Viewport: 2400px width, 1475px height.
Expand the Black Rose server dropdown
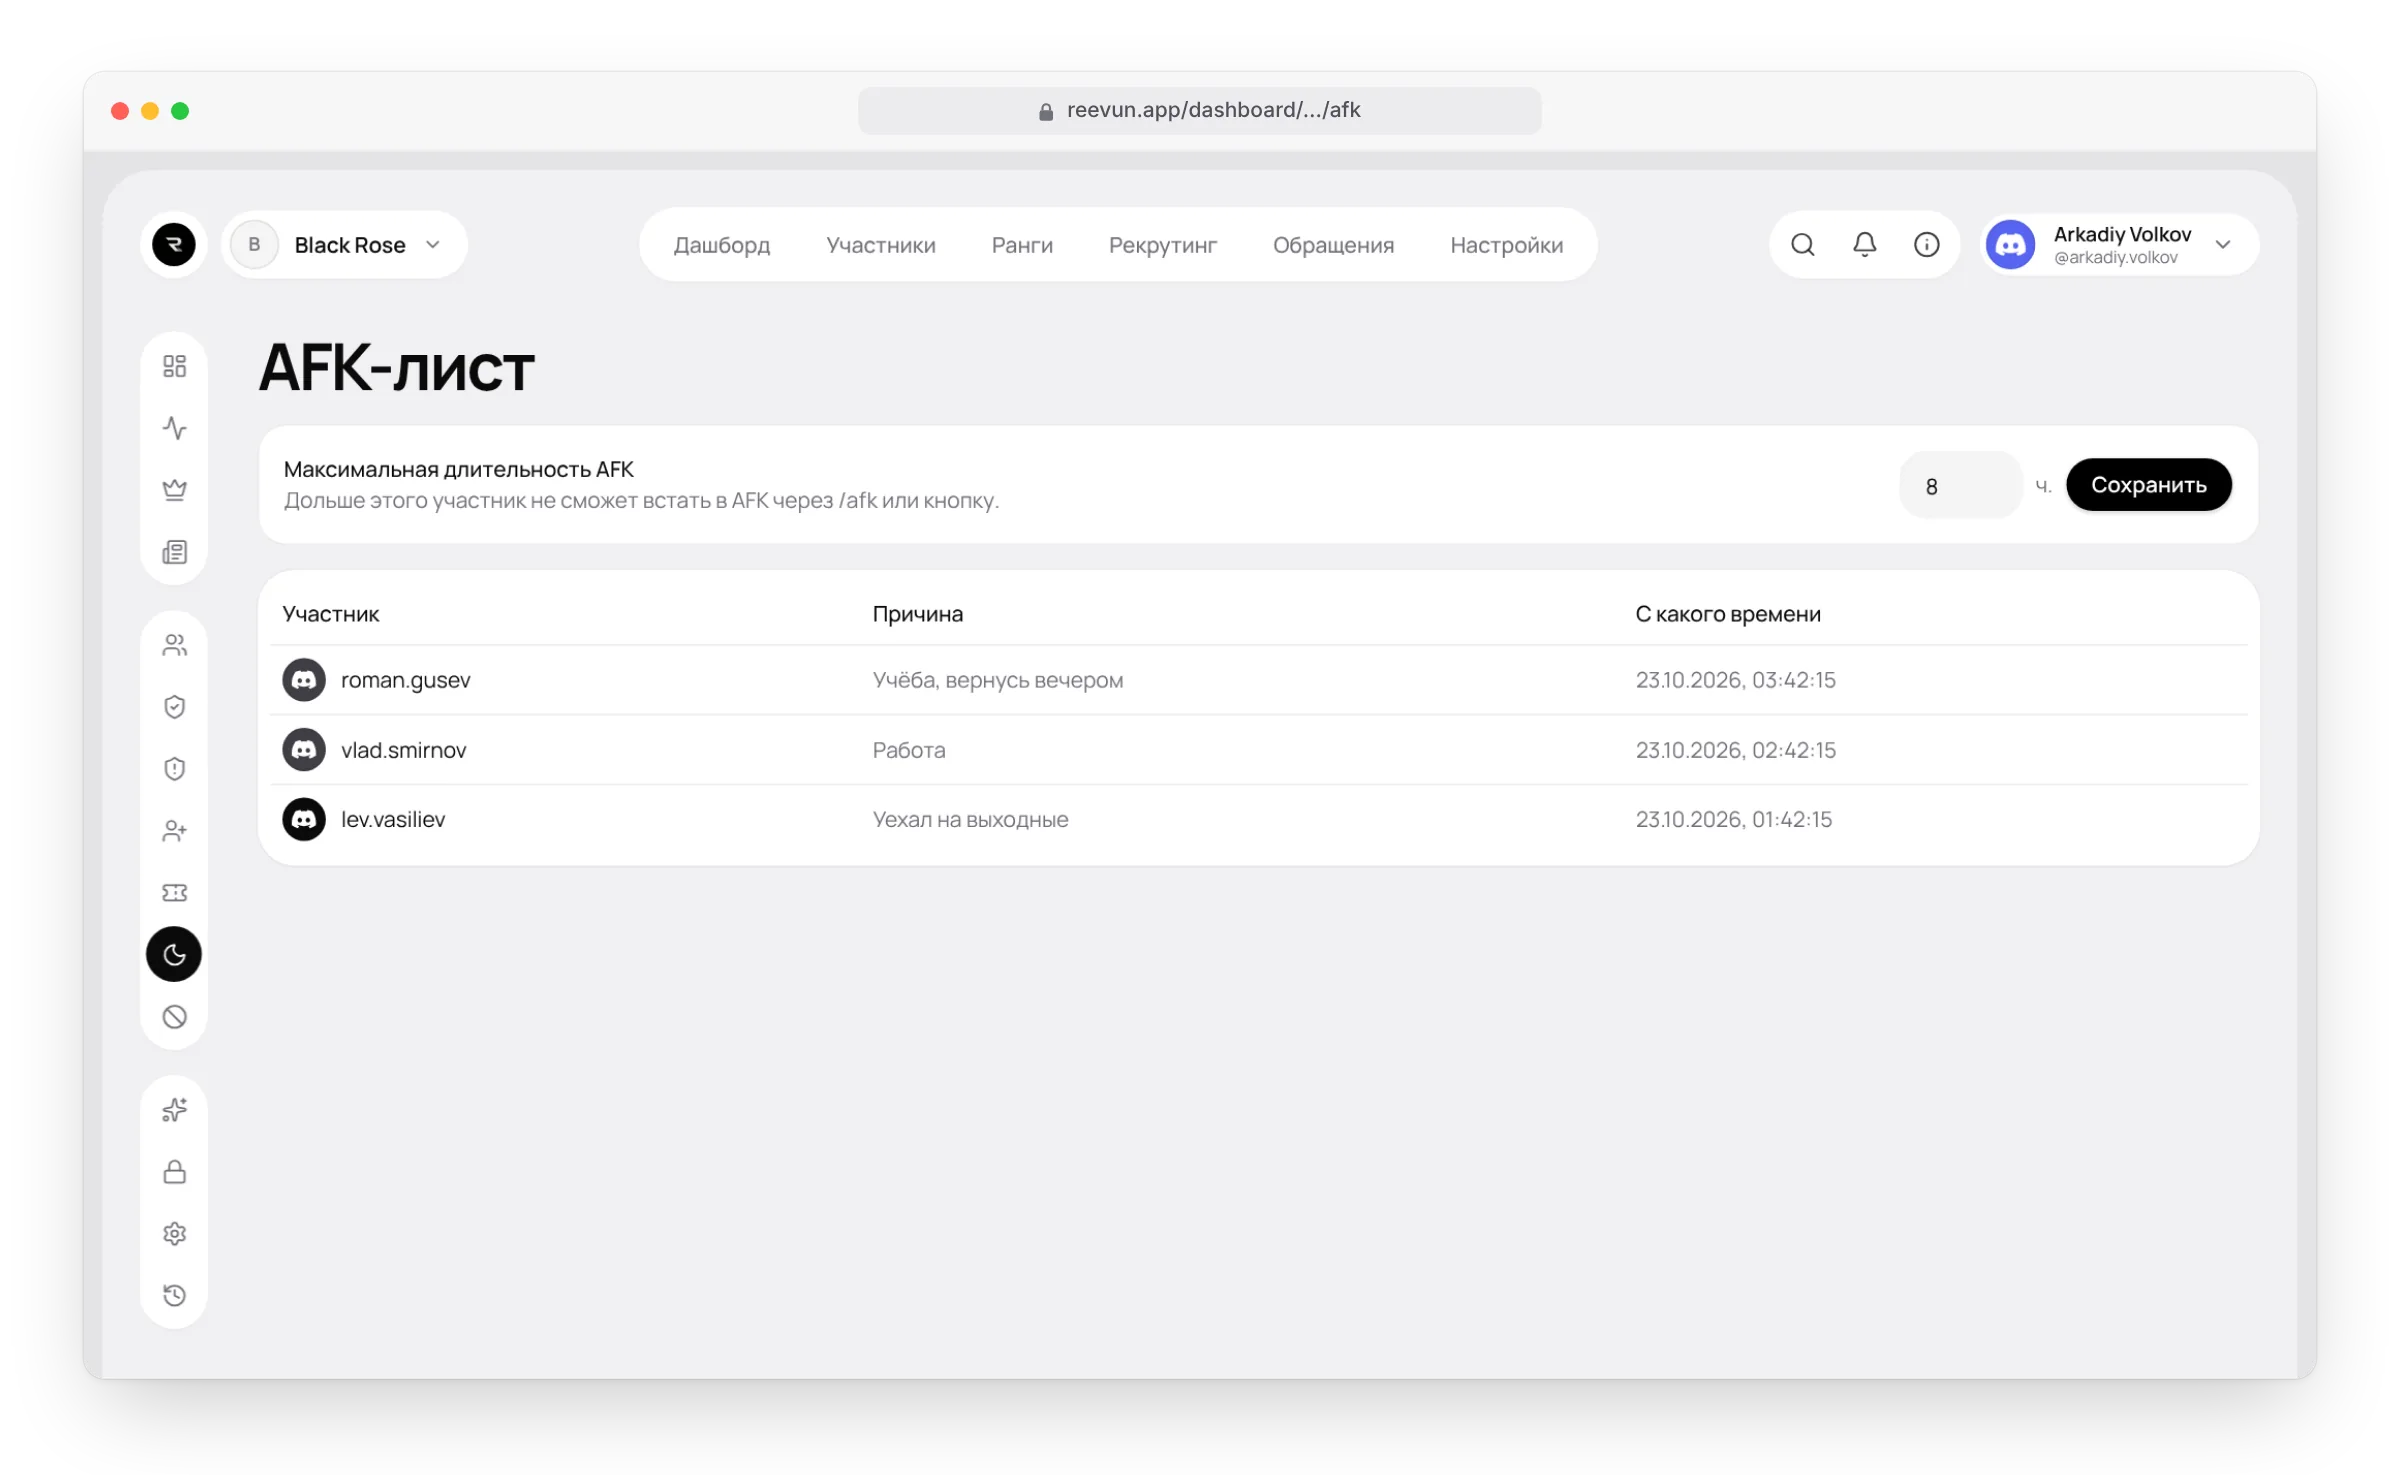pos(344,245)
